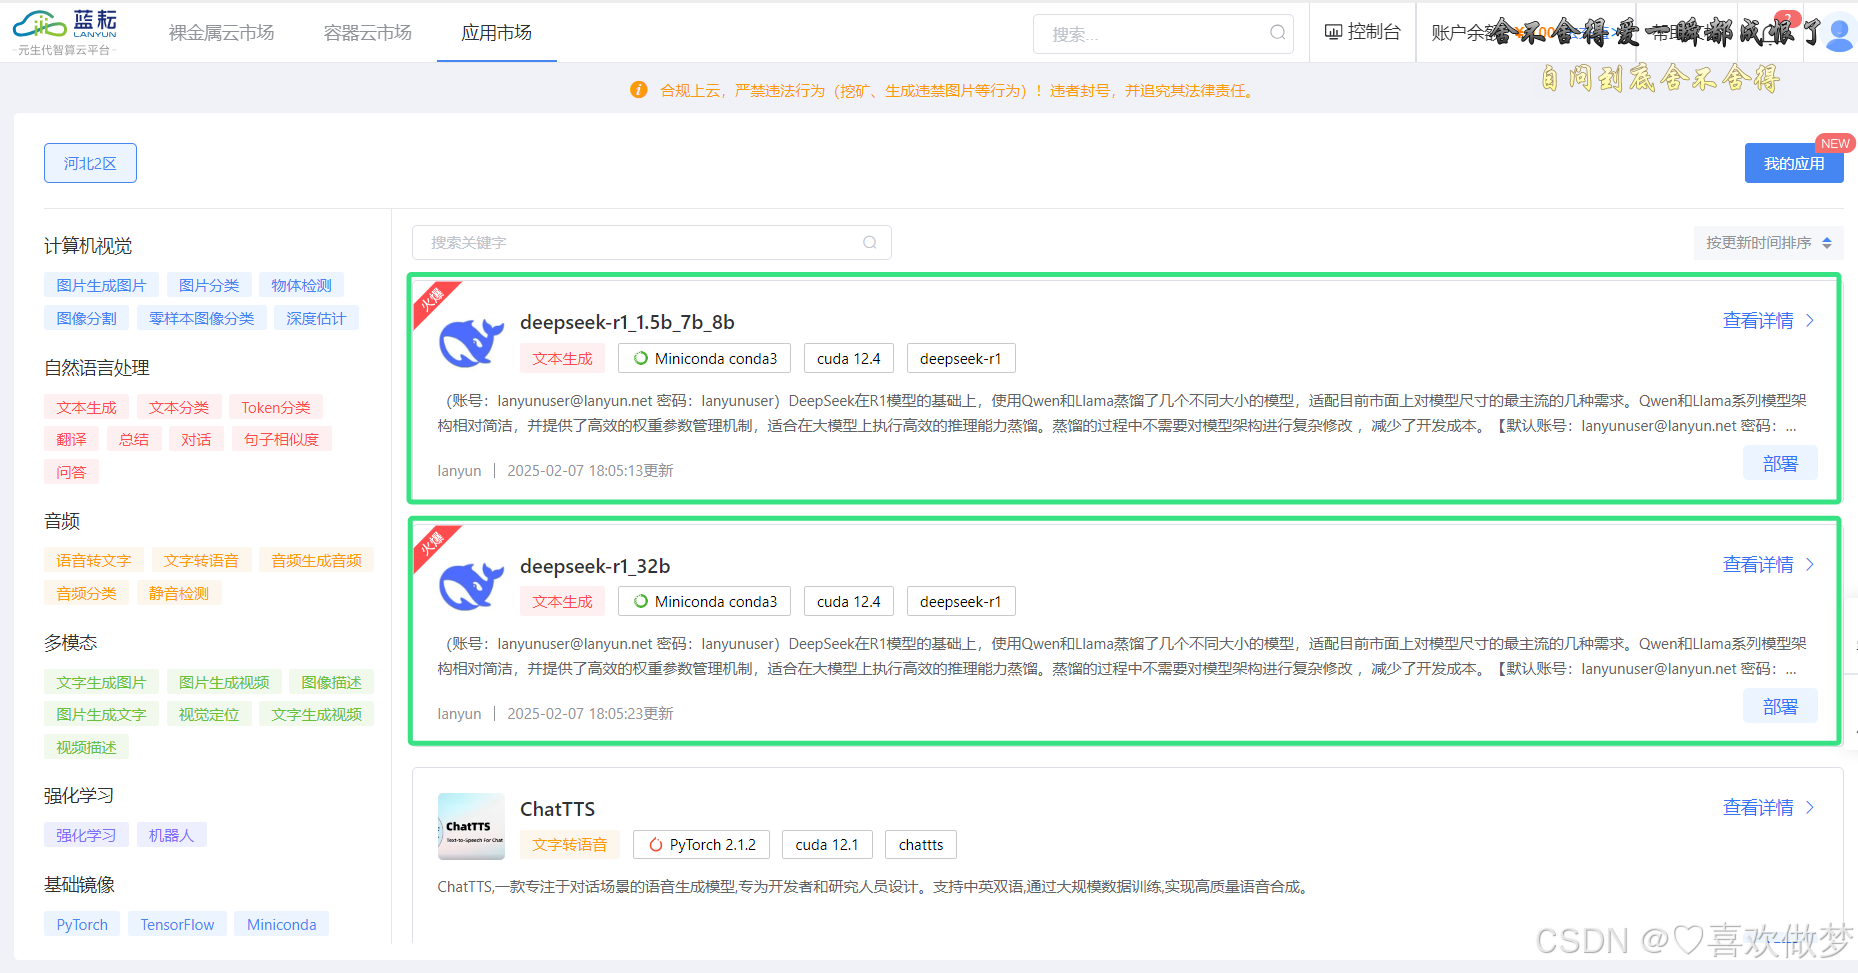Filter by 零样本图像分类 tag
The width and height of the screenshot is (1858, 973).
tap(201, 319)
